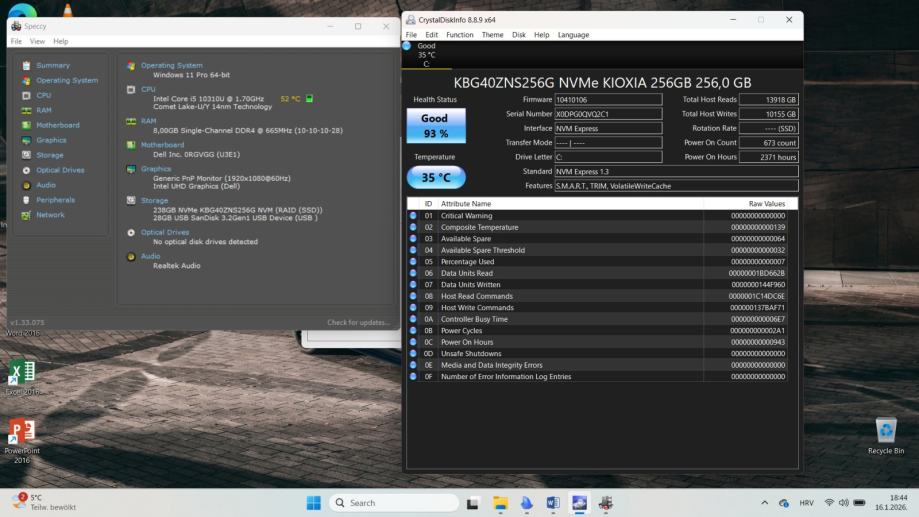Click the Good 93 % health status button

[x=436, y=125]
